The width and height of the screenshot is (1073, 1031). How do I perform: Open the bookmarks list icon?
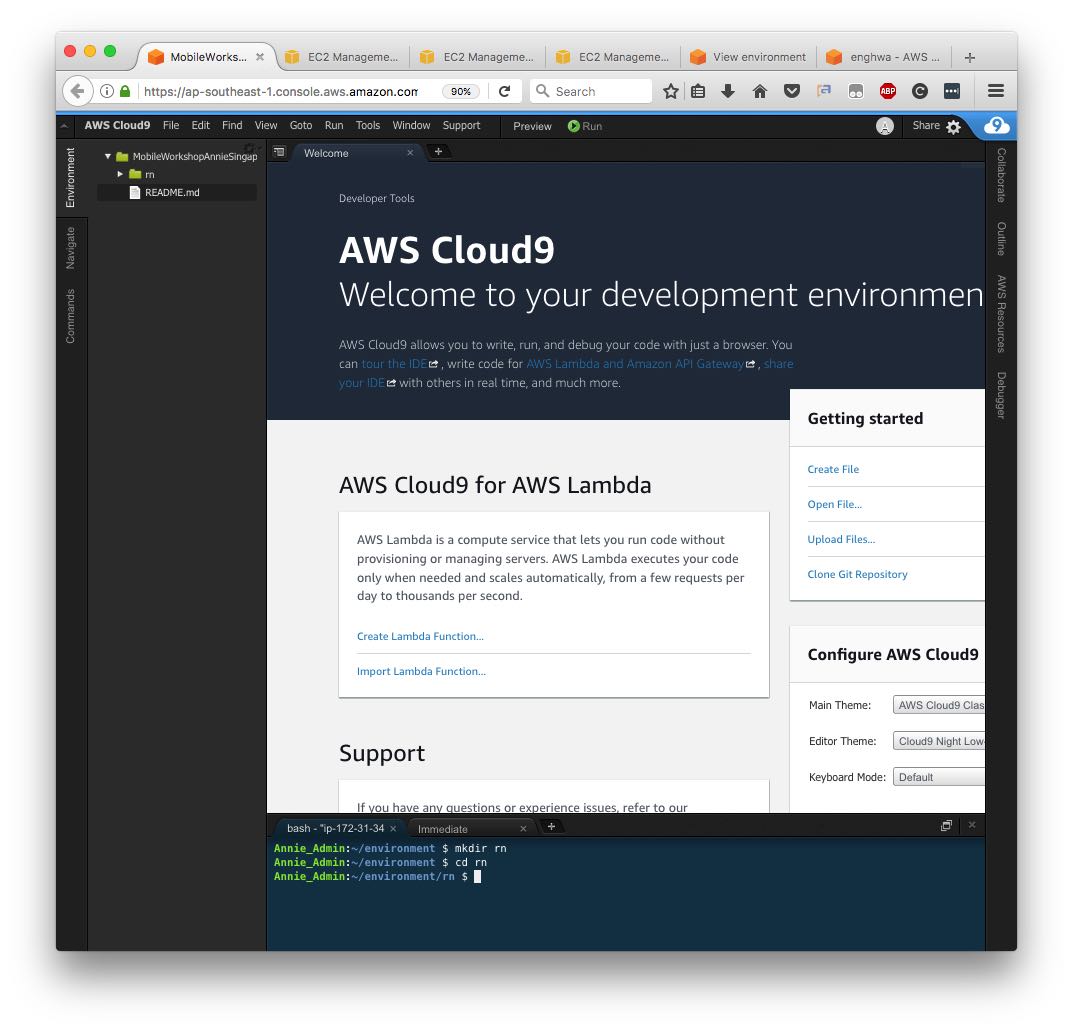[x=698, y=91]
